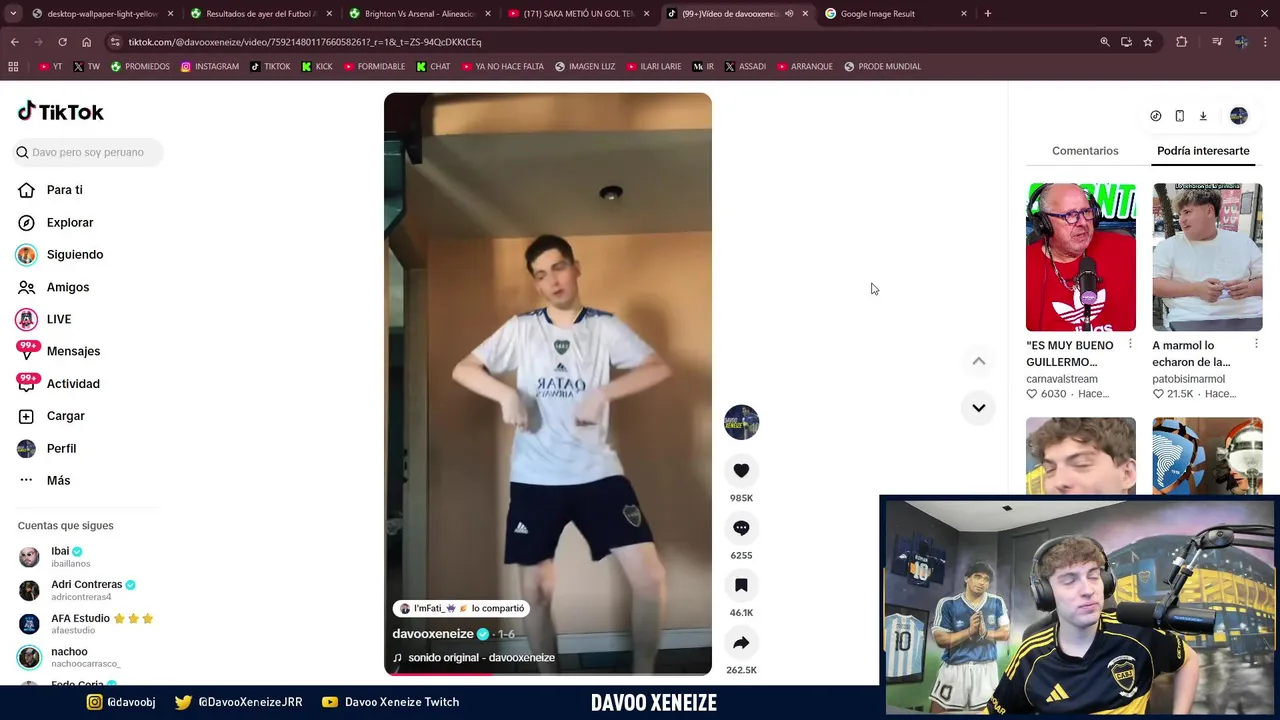Click the browser home button
Screen dimensions: 1280x720
pyautogui.click(x=86, y=42)
